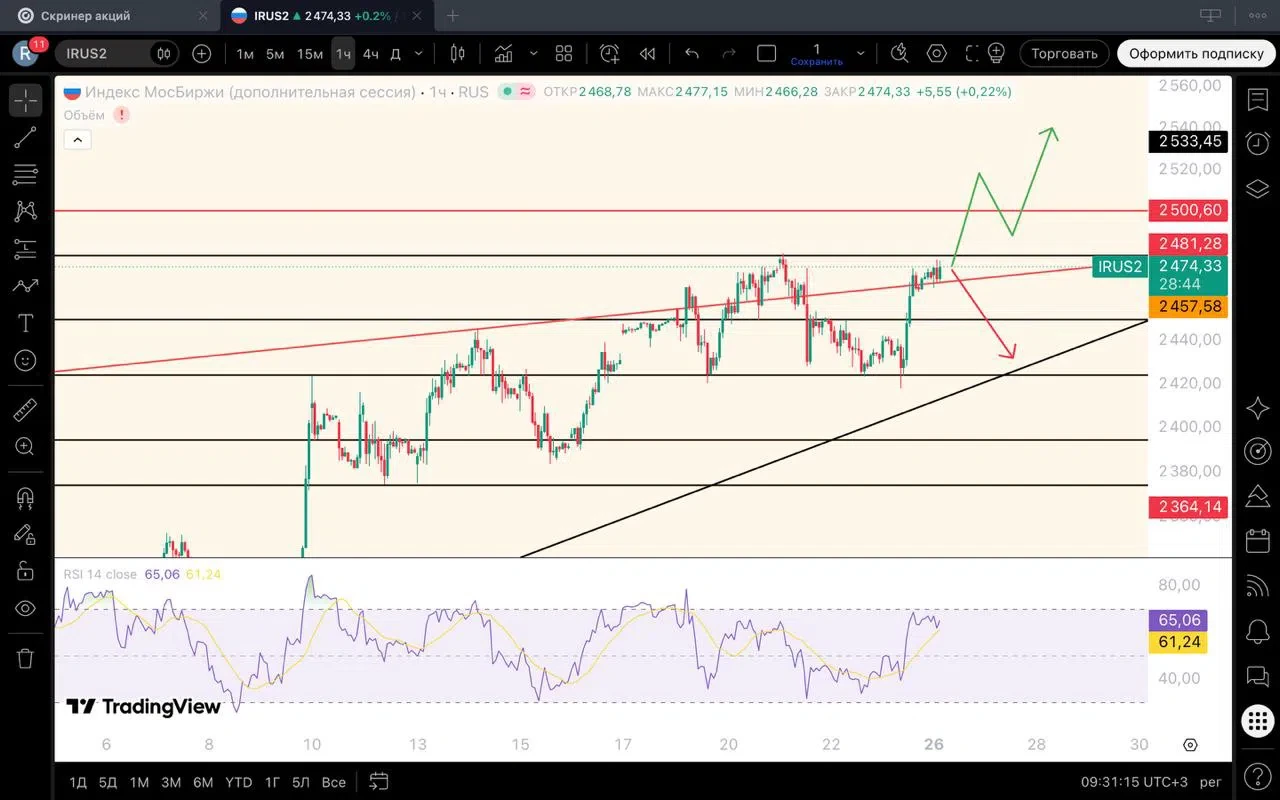Collapse the volume indicator legend
This screenshot has height=800, width=1280.
click(x=77, y=140)
